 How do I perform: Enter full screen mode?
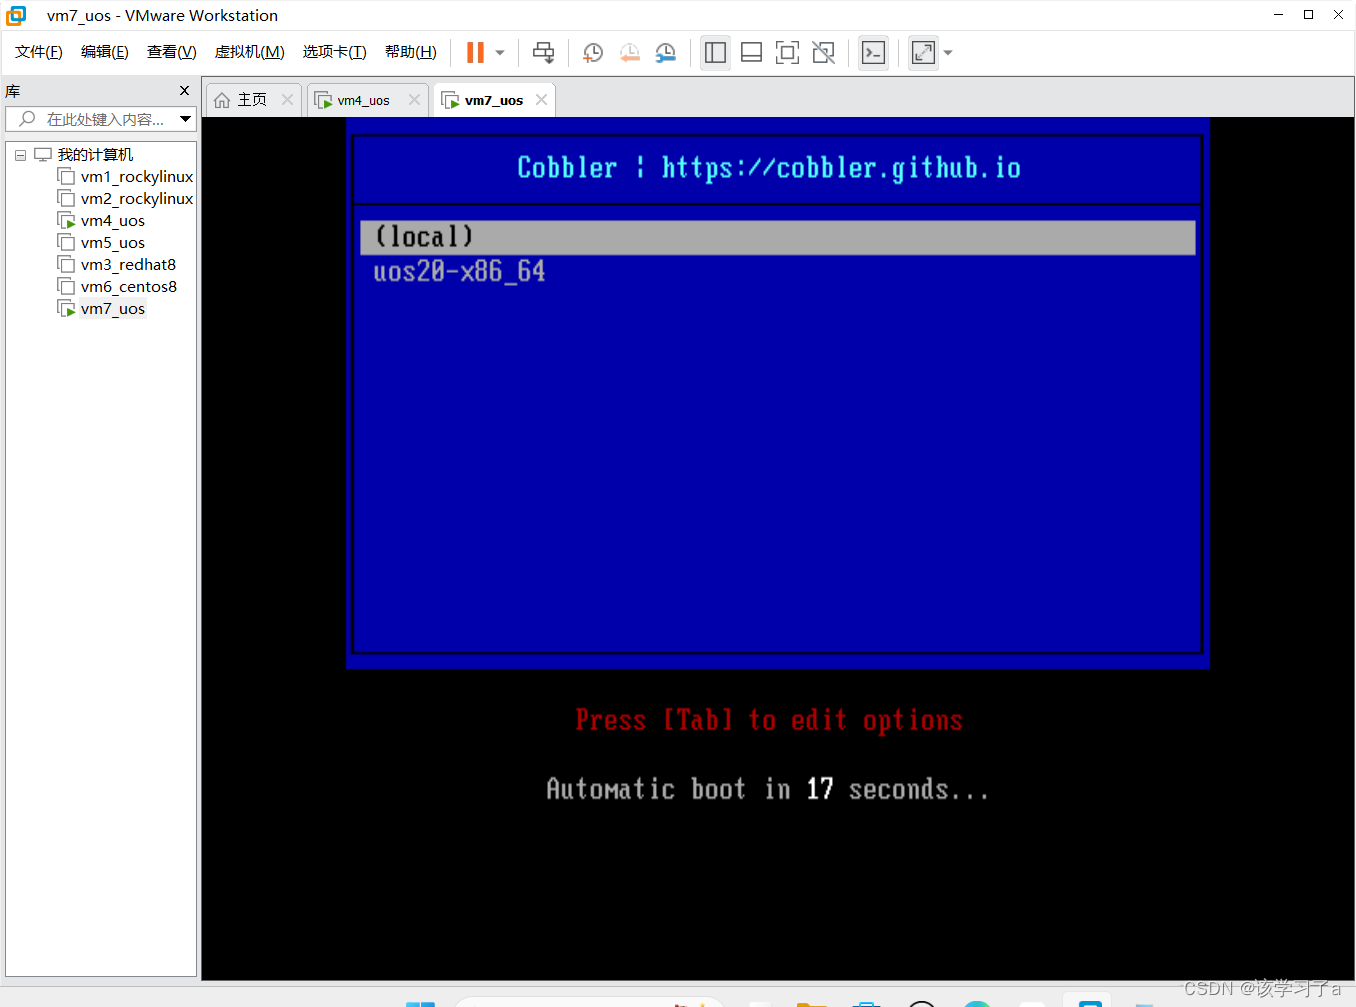coord(787,53)
